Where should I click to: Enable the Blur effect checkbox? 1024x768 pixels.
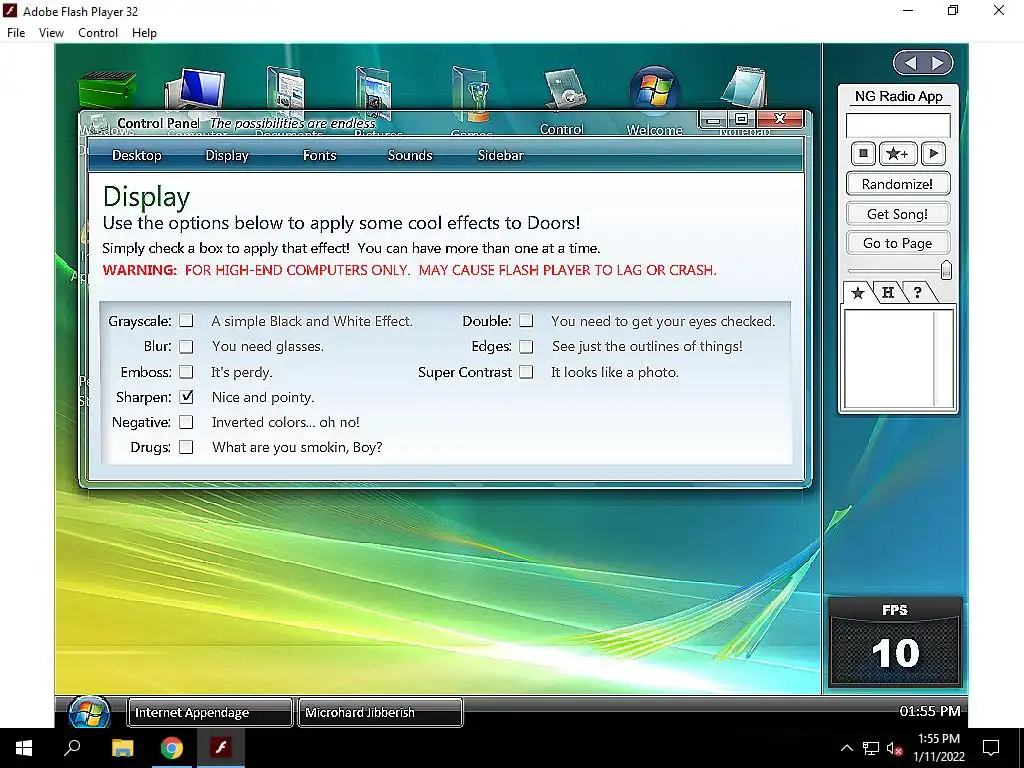point(187,346)
